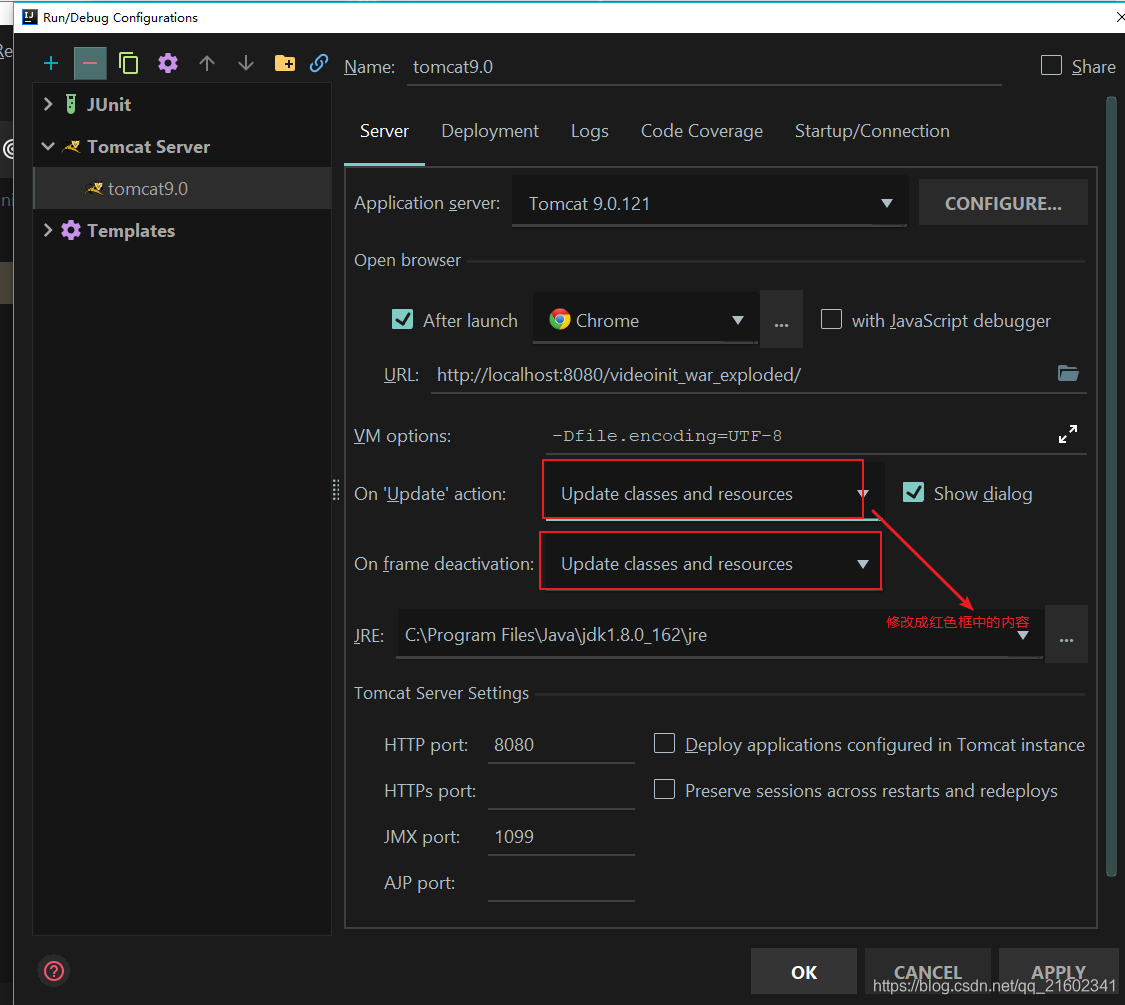Click the Name input field
Screen dimensions: 1125x1005
tap(704, 67)
